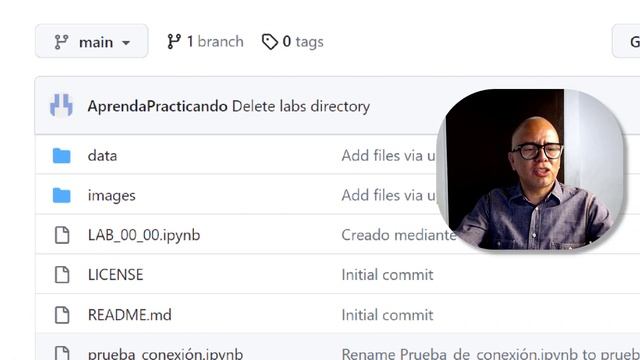The width and height of the screenshot is (640, 360).
Task: Click the tag icon next to 0 tags
Action: coord(269,42)
